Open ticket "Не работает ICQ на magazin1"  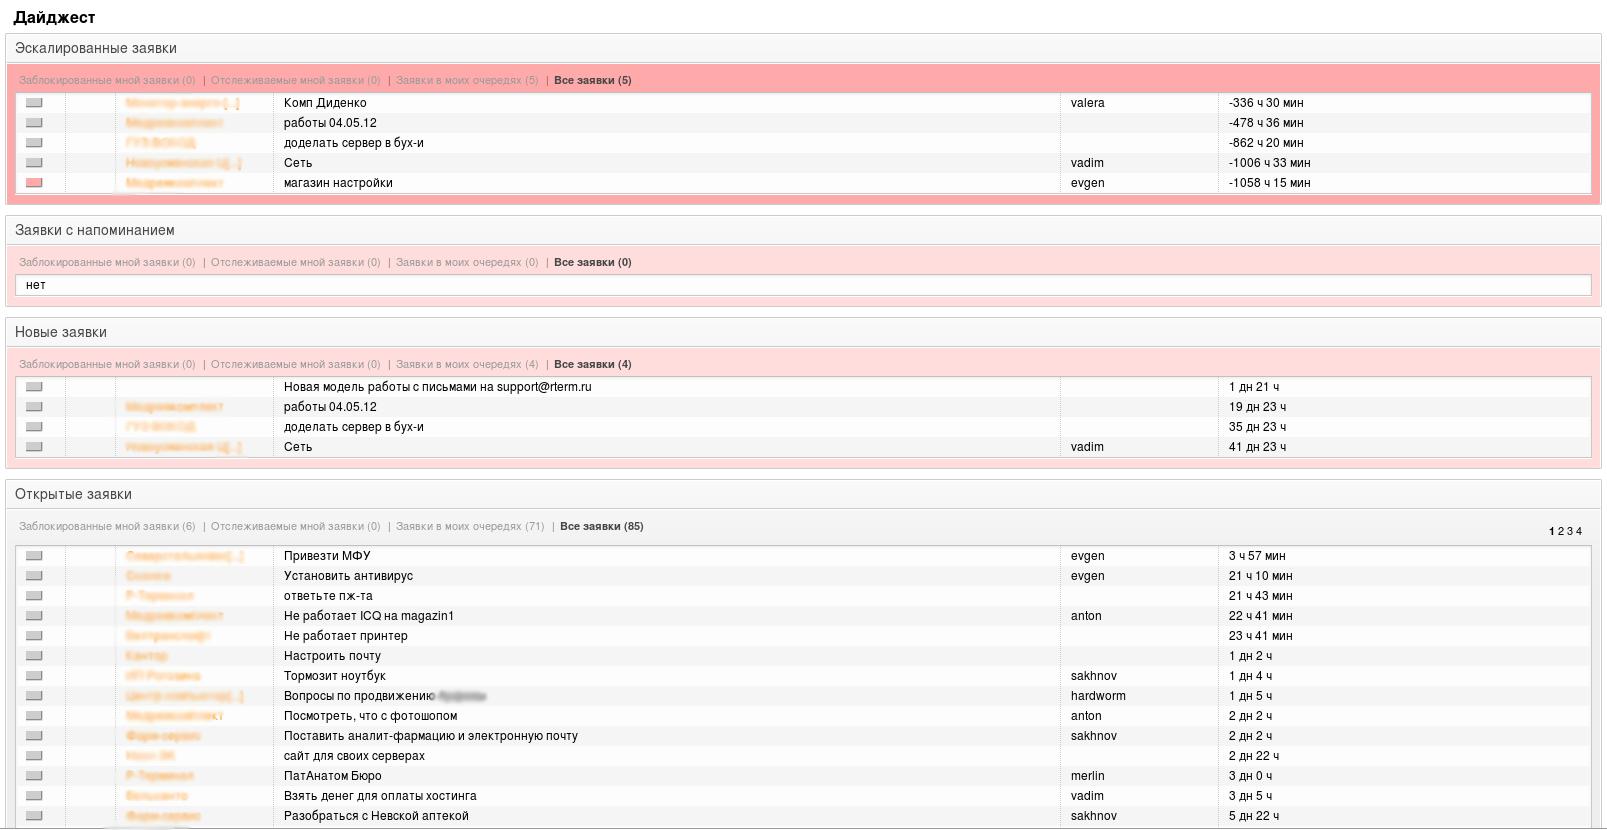[x=369, y=616]
